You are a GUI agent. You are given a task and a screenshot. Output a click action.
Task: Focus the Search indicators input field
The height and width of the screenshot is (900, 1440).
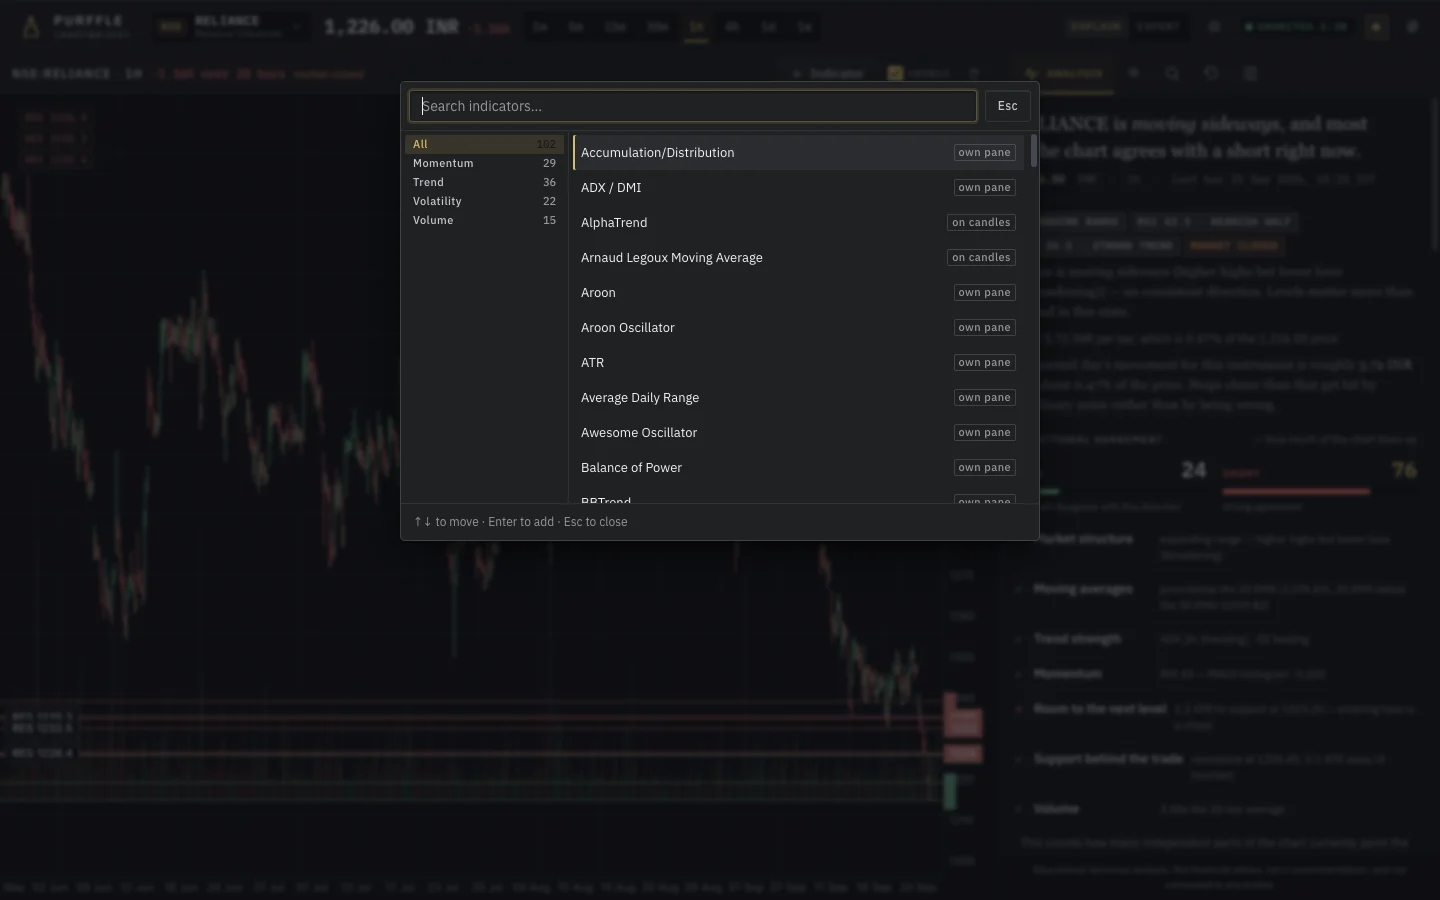point(692,106)
